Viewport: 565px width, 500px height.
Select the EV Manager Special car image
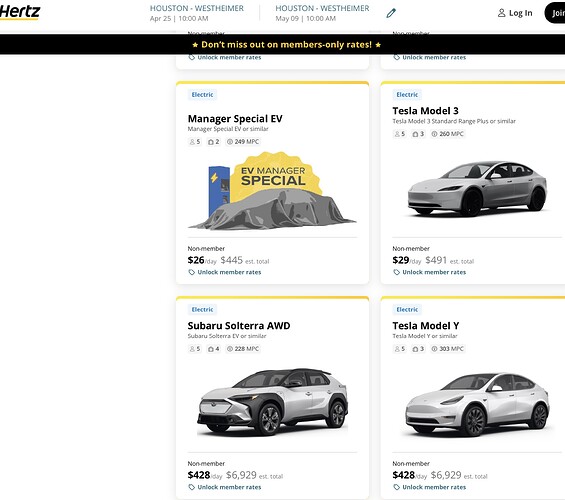(272, 191)
